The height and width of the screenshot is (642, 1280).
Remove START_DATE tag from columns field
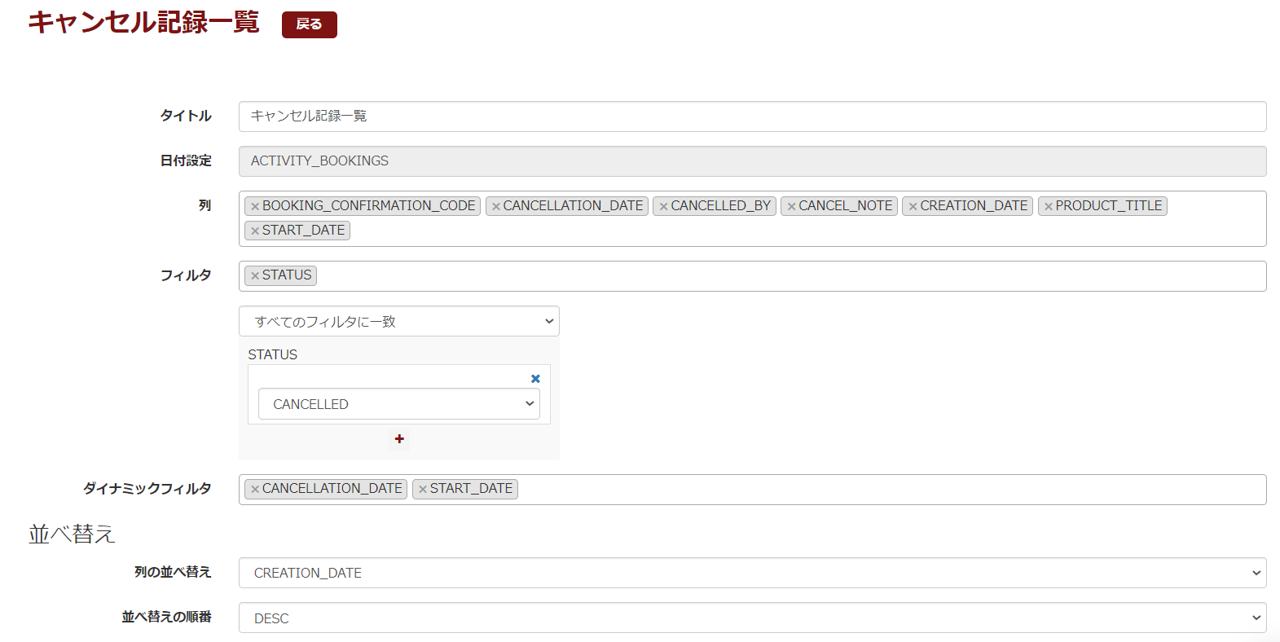pyautogui.click(x=255, y=231)
